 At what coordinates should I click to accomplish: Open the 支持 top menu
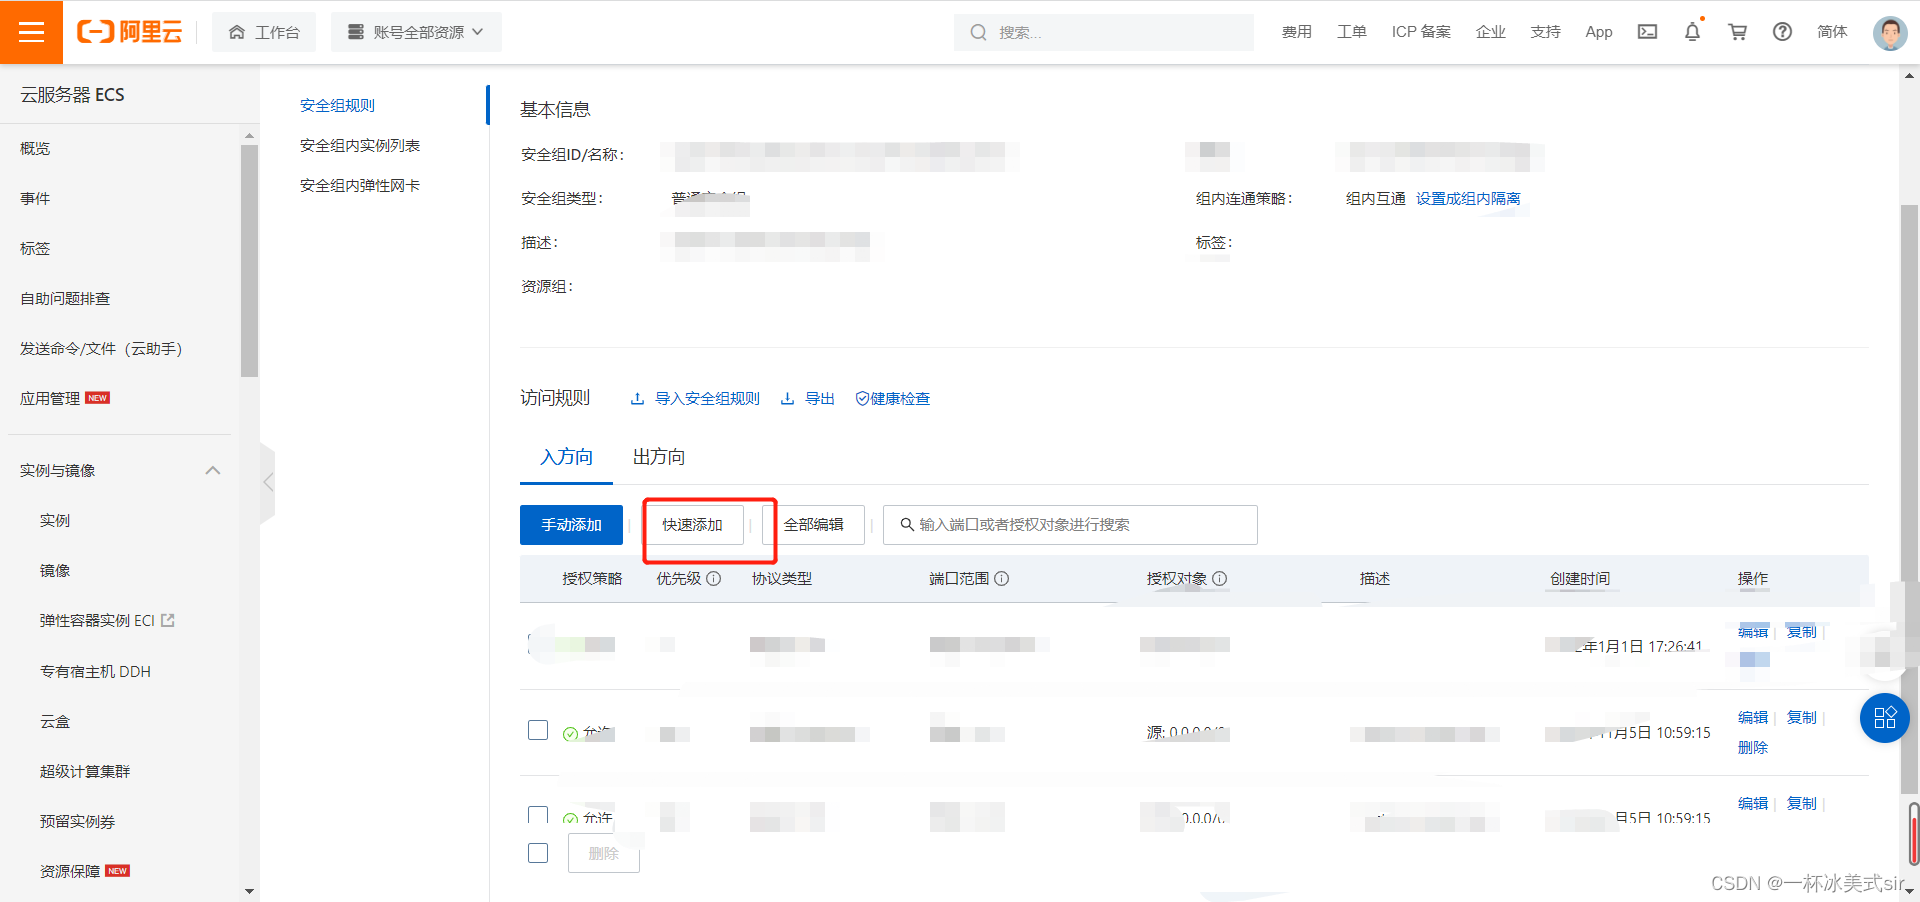click(x=1546, y=32)
